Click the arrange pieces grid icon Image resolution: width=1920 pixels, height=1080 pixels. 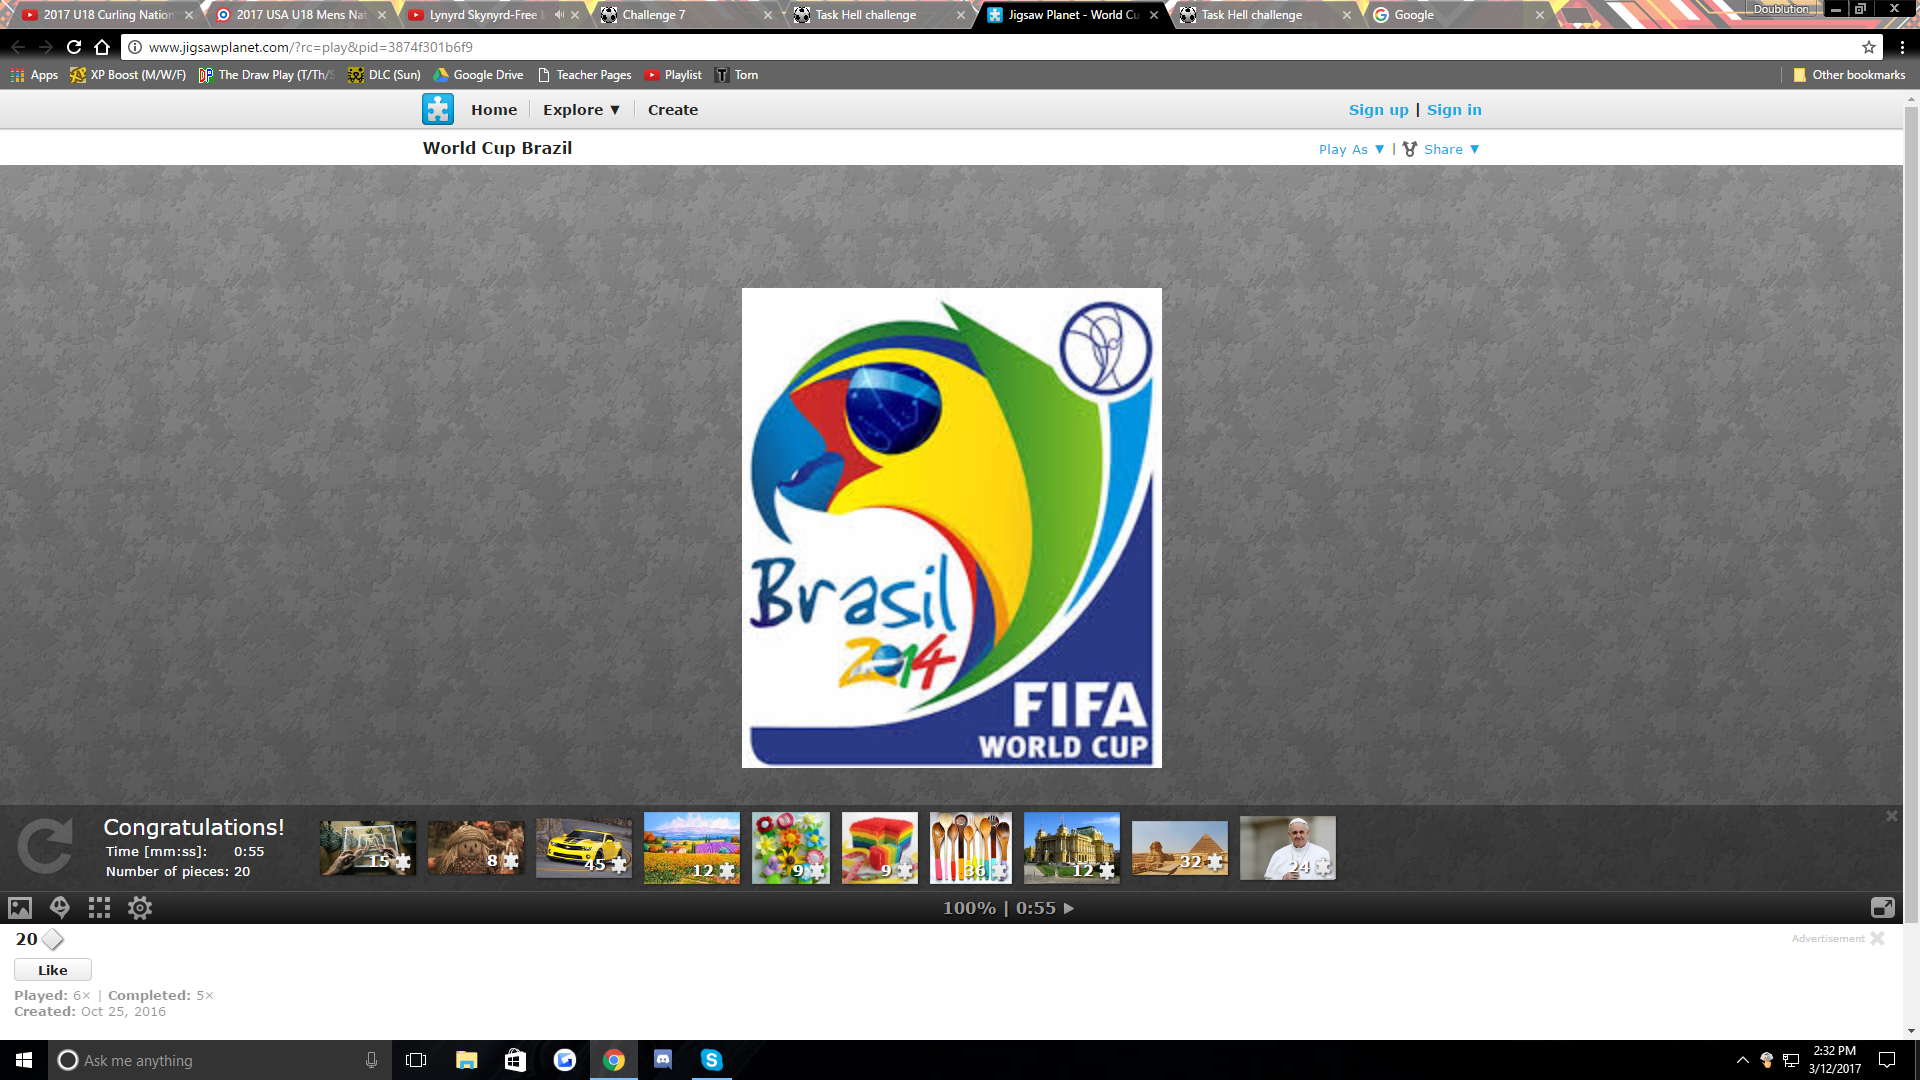pyautogui.click(x=99, y=908)
